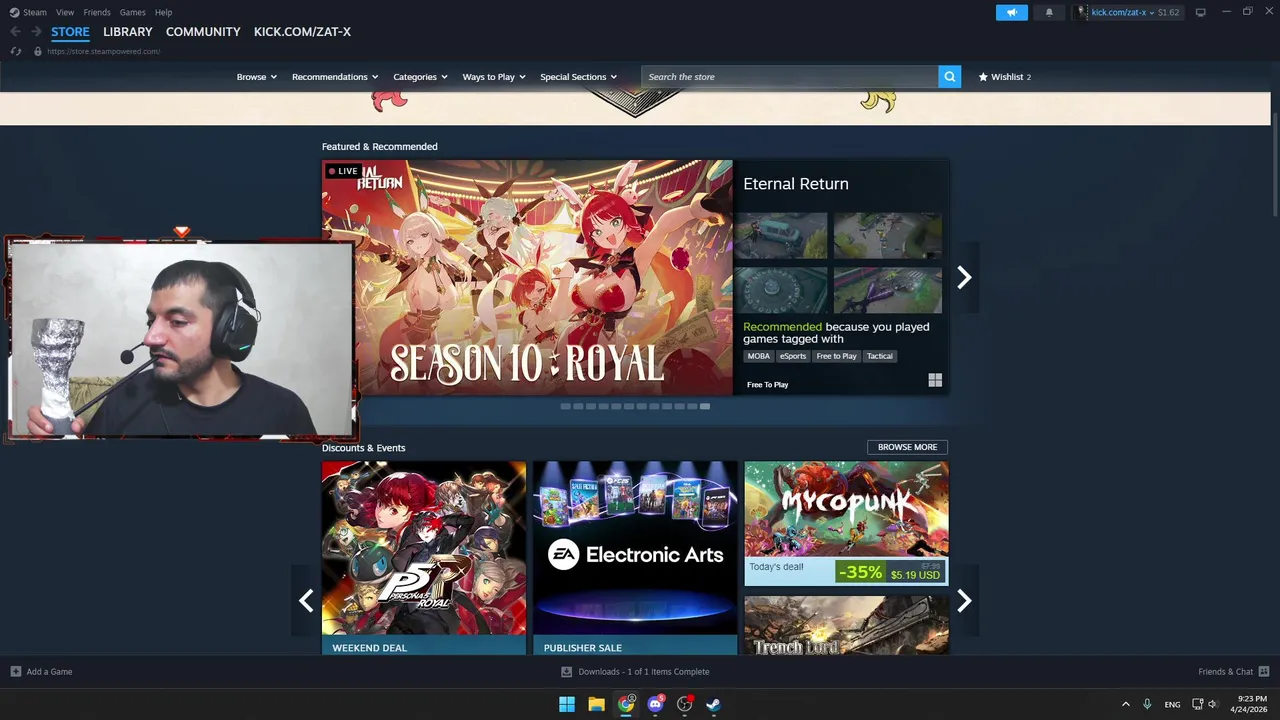Open OBS Studio from taskbar
1280x720 pixels.
click(684, 704)
